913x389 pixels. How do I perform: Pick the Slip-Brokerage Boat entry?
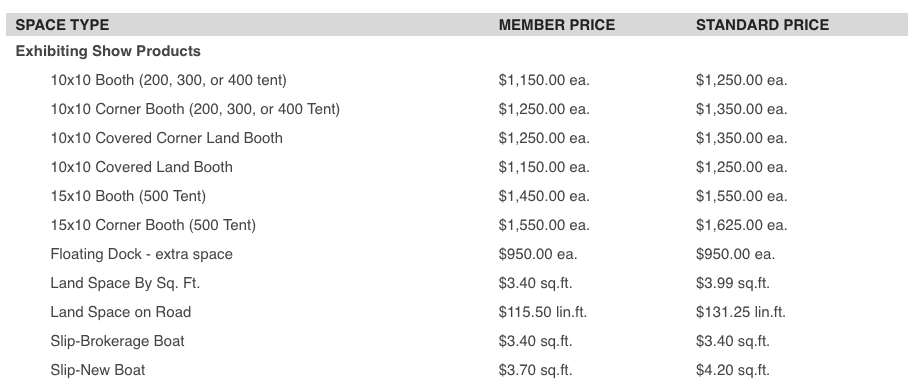coord(118,341)
